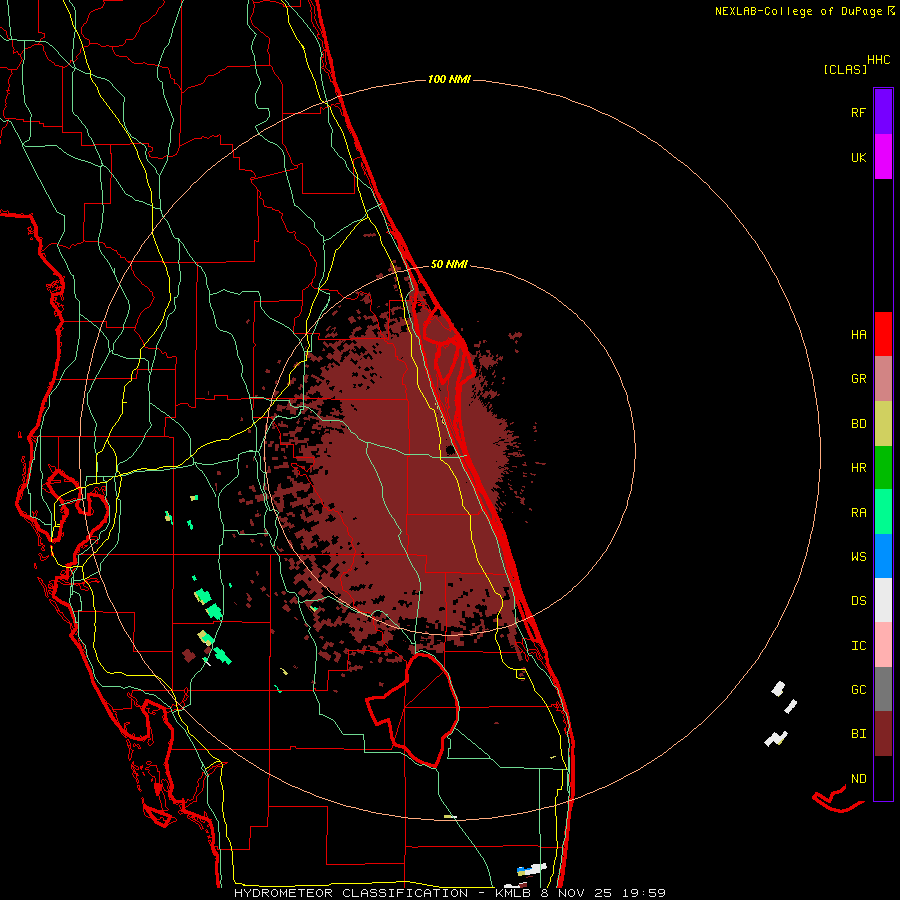The width and height of the screenshot is (900, 900).
Task: Click the KMLB station identifier
Action: coord(513,893)
